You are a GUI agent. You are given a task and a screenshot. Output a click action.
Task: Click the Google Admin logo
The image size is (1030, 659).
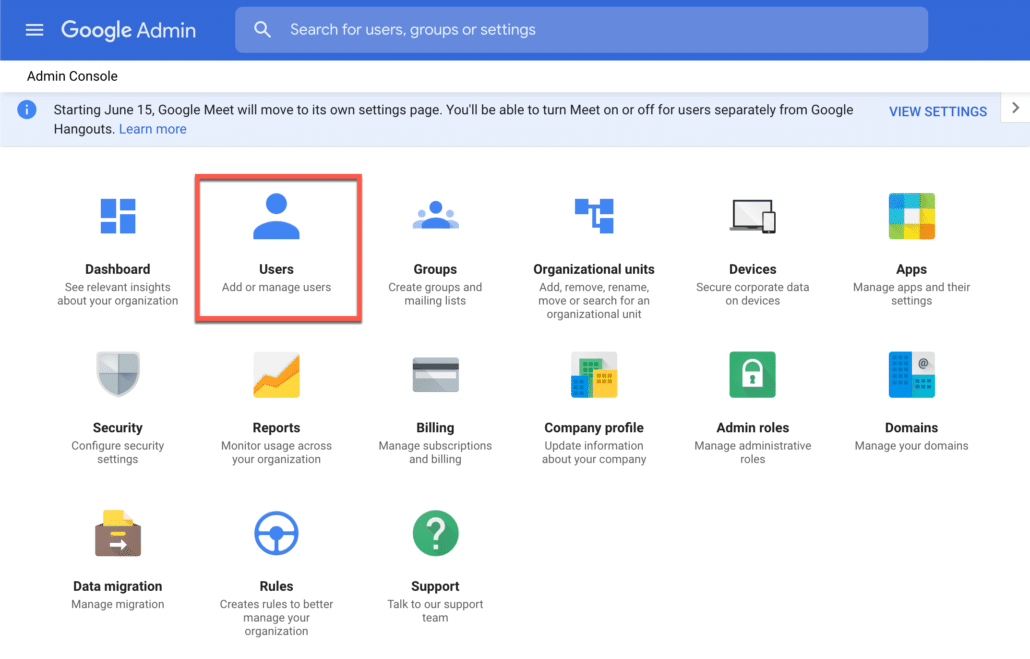pyautogui.click(x=128, y=30)
